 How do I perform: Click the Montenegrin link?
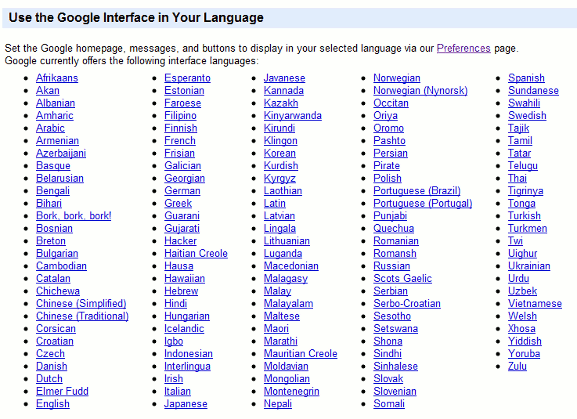tap(291, 391)
